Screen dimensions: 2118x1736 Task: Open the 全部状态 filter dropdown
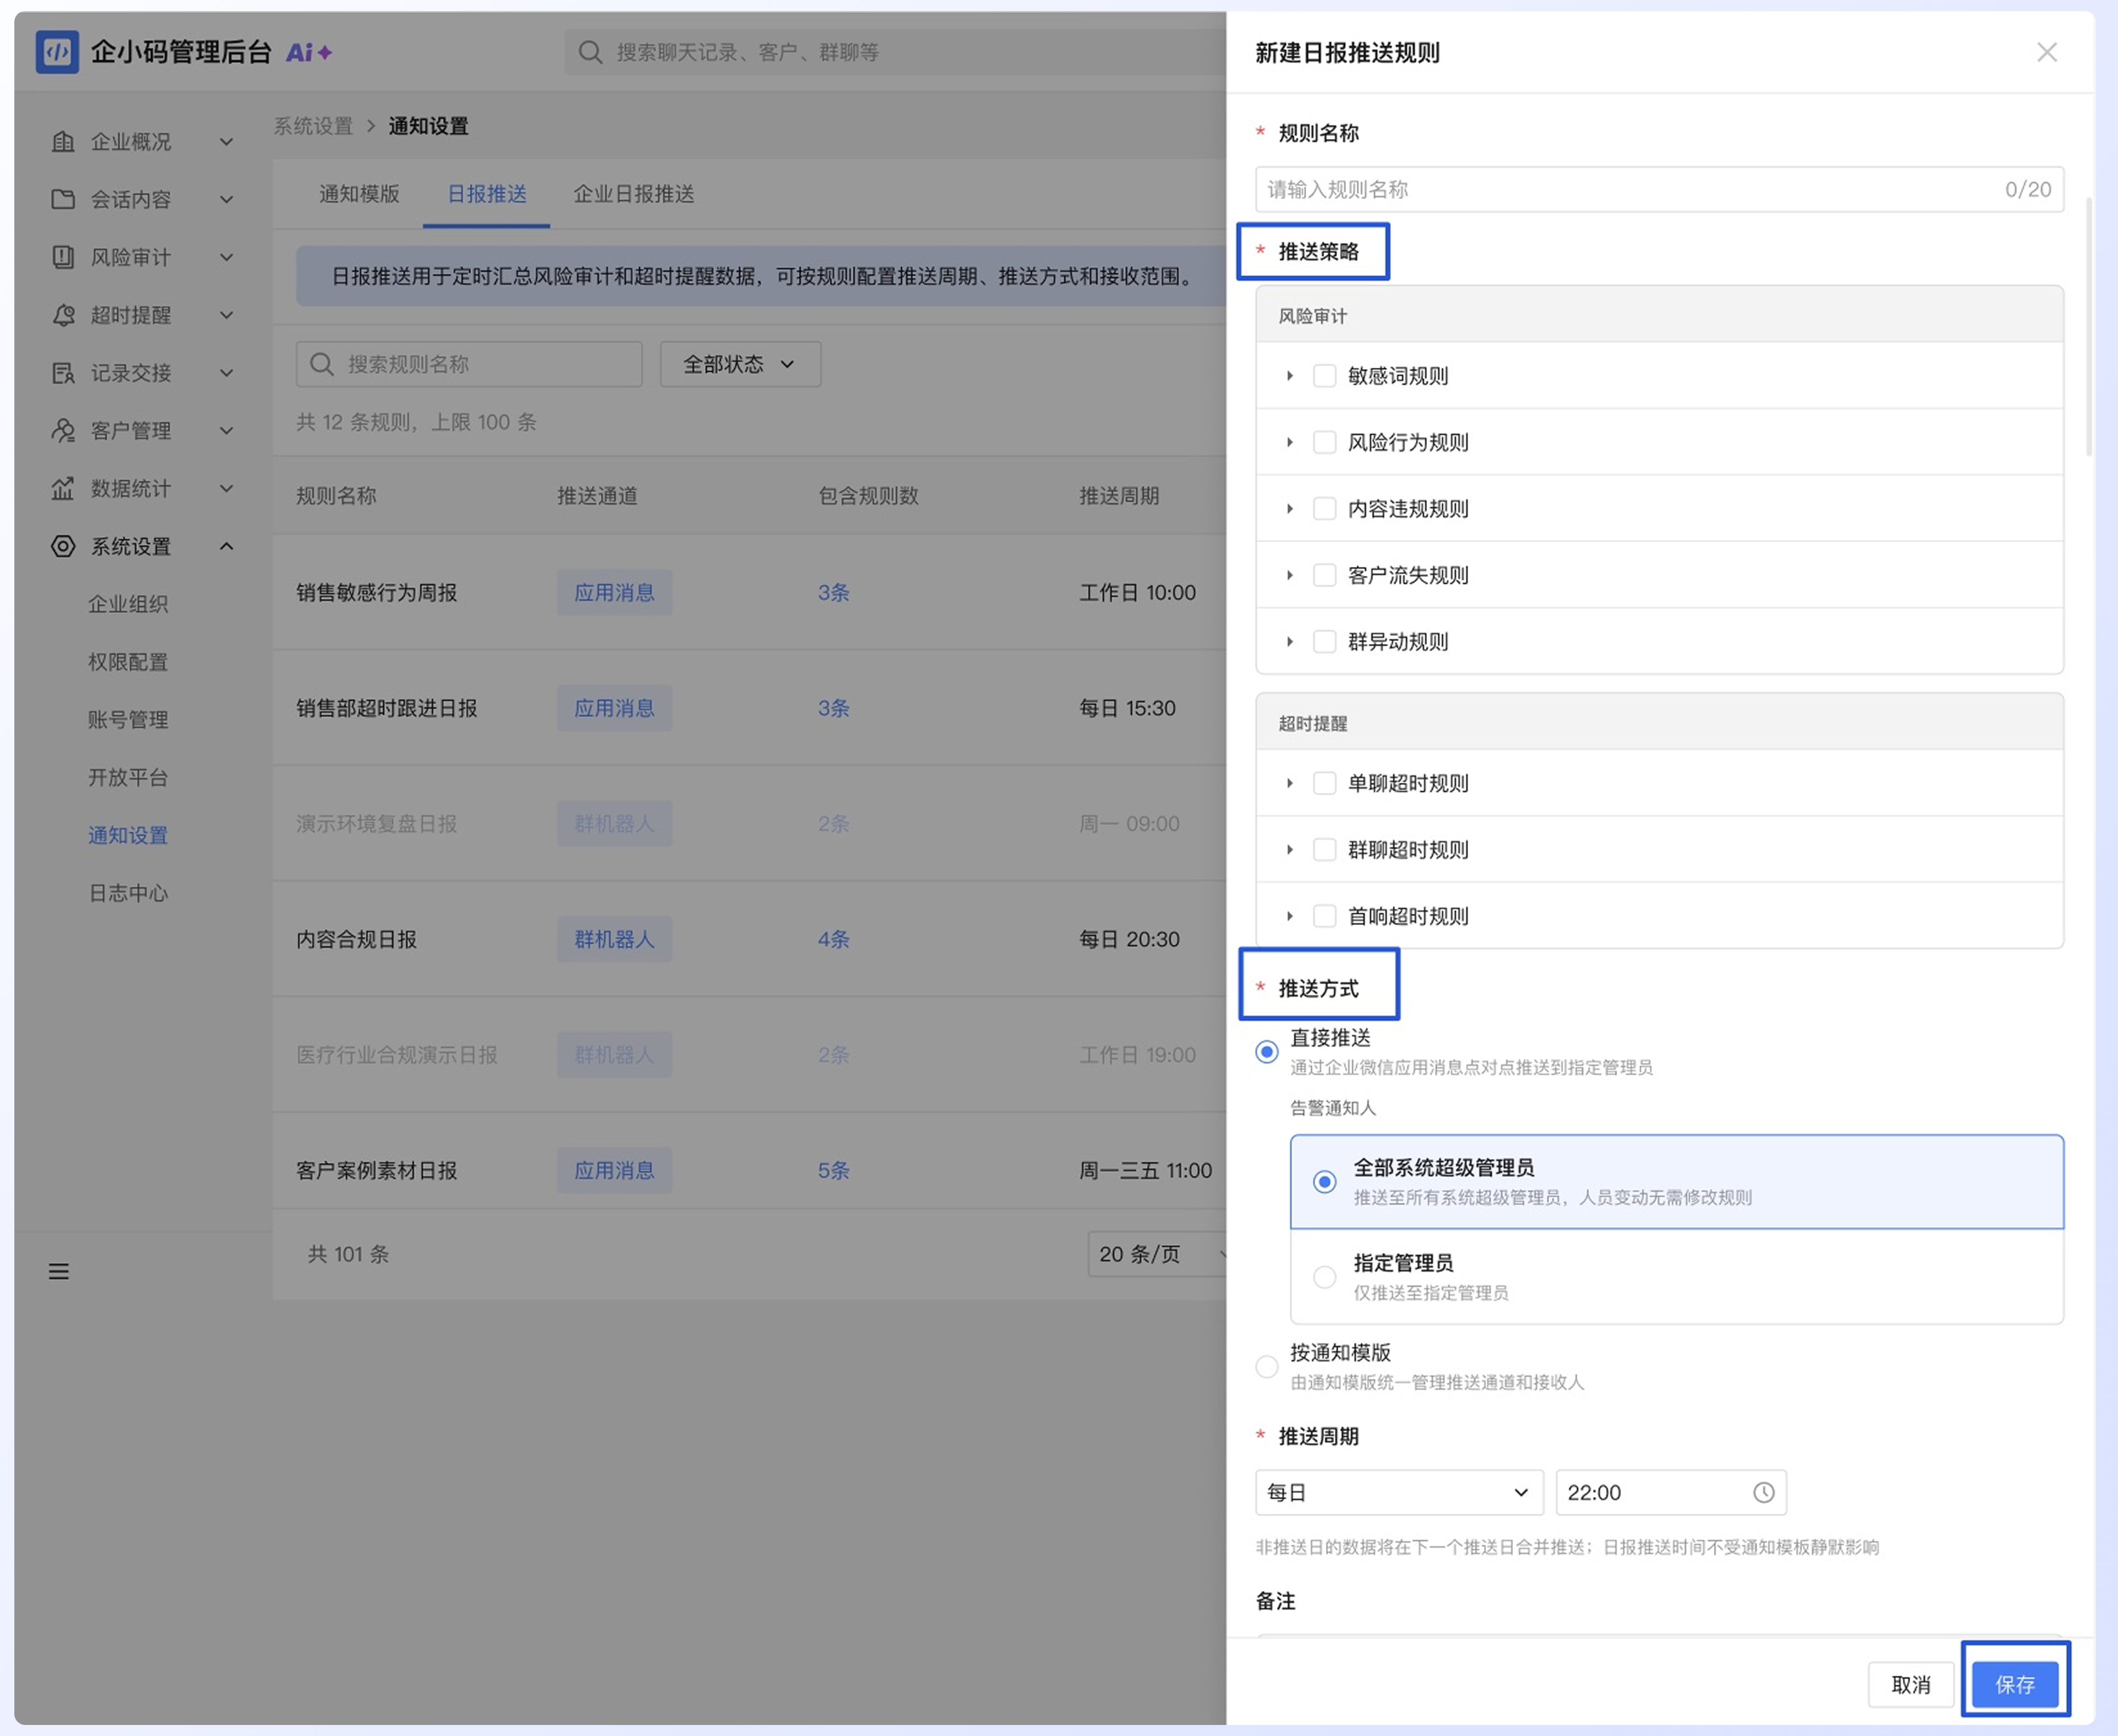[740, 364]
